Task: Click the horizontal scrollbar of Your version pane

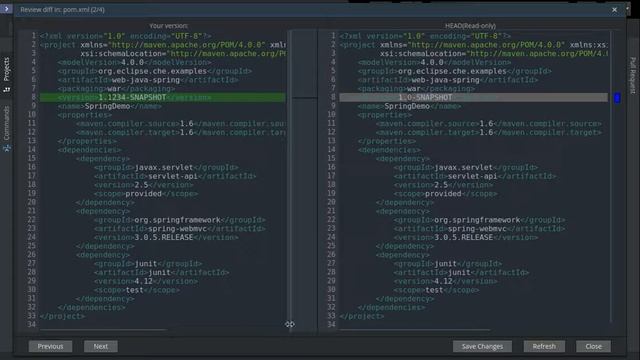Action: point(103,329)
